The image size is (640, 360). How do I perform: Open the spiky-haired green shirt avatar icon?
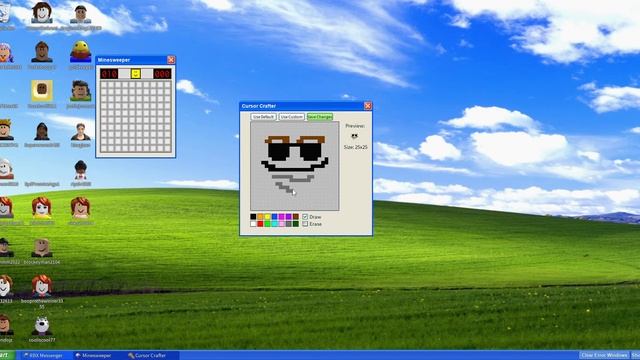80,91
